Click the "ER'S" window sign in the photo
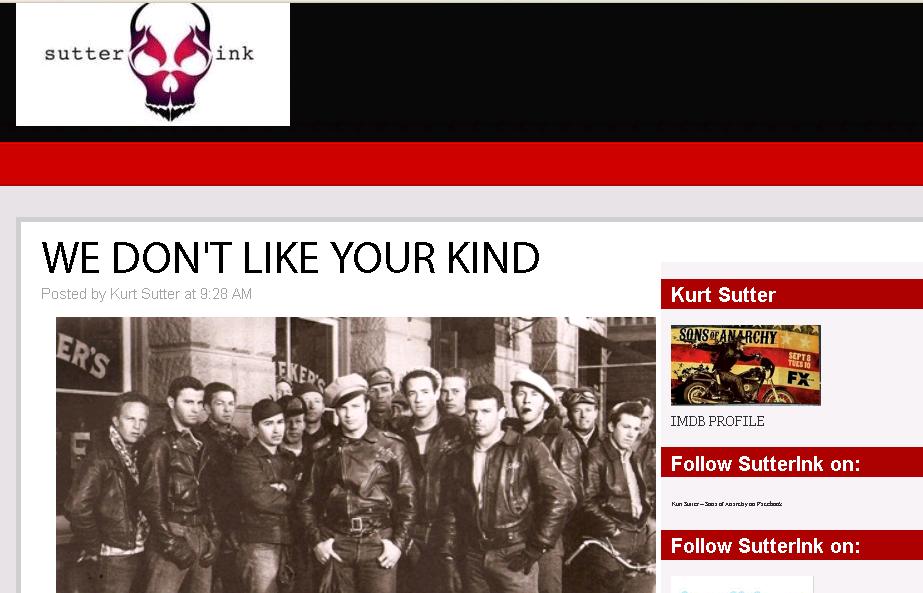Image resolution: width=923 pixels, height=593 pixels. [x=84, y=357]
